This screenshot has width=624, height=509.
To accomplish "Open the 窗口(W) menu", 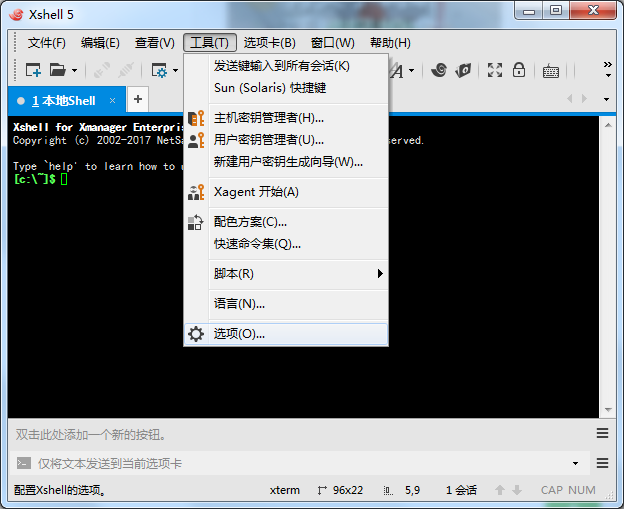I will [x=333, y=43].
